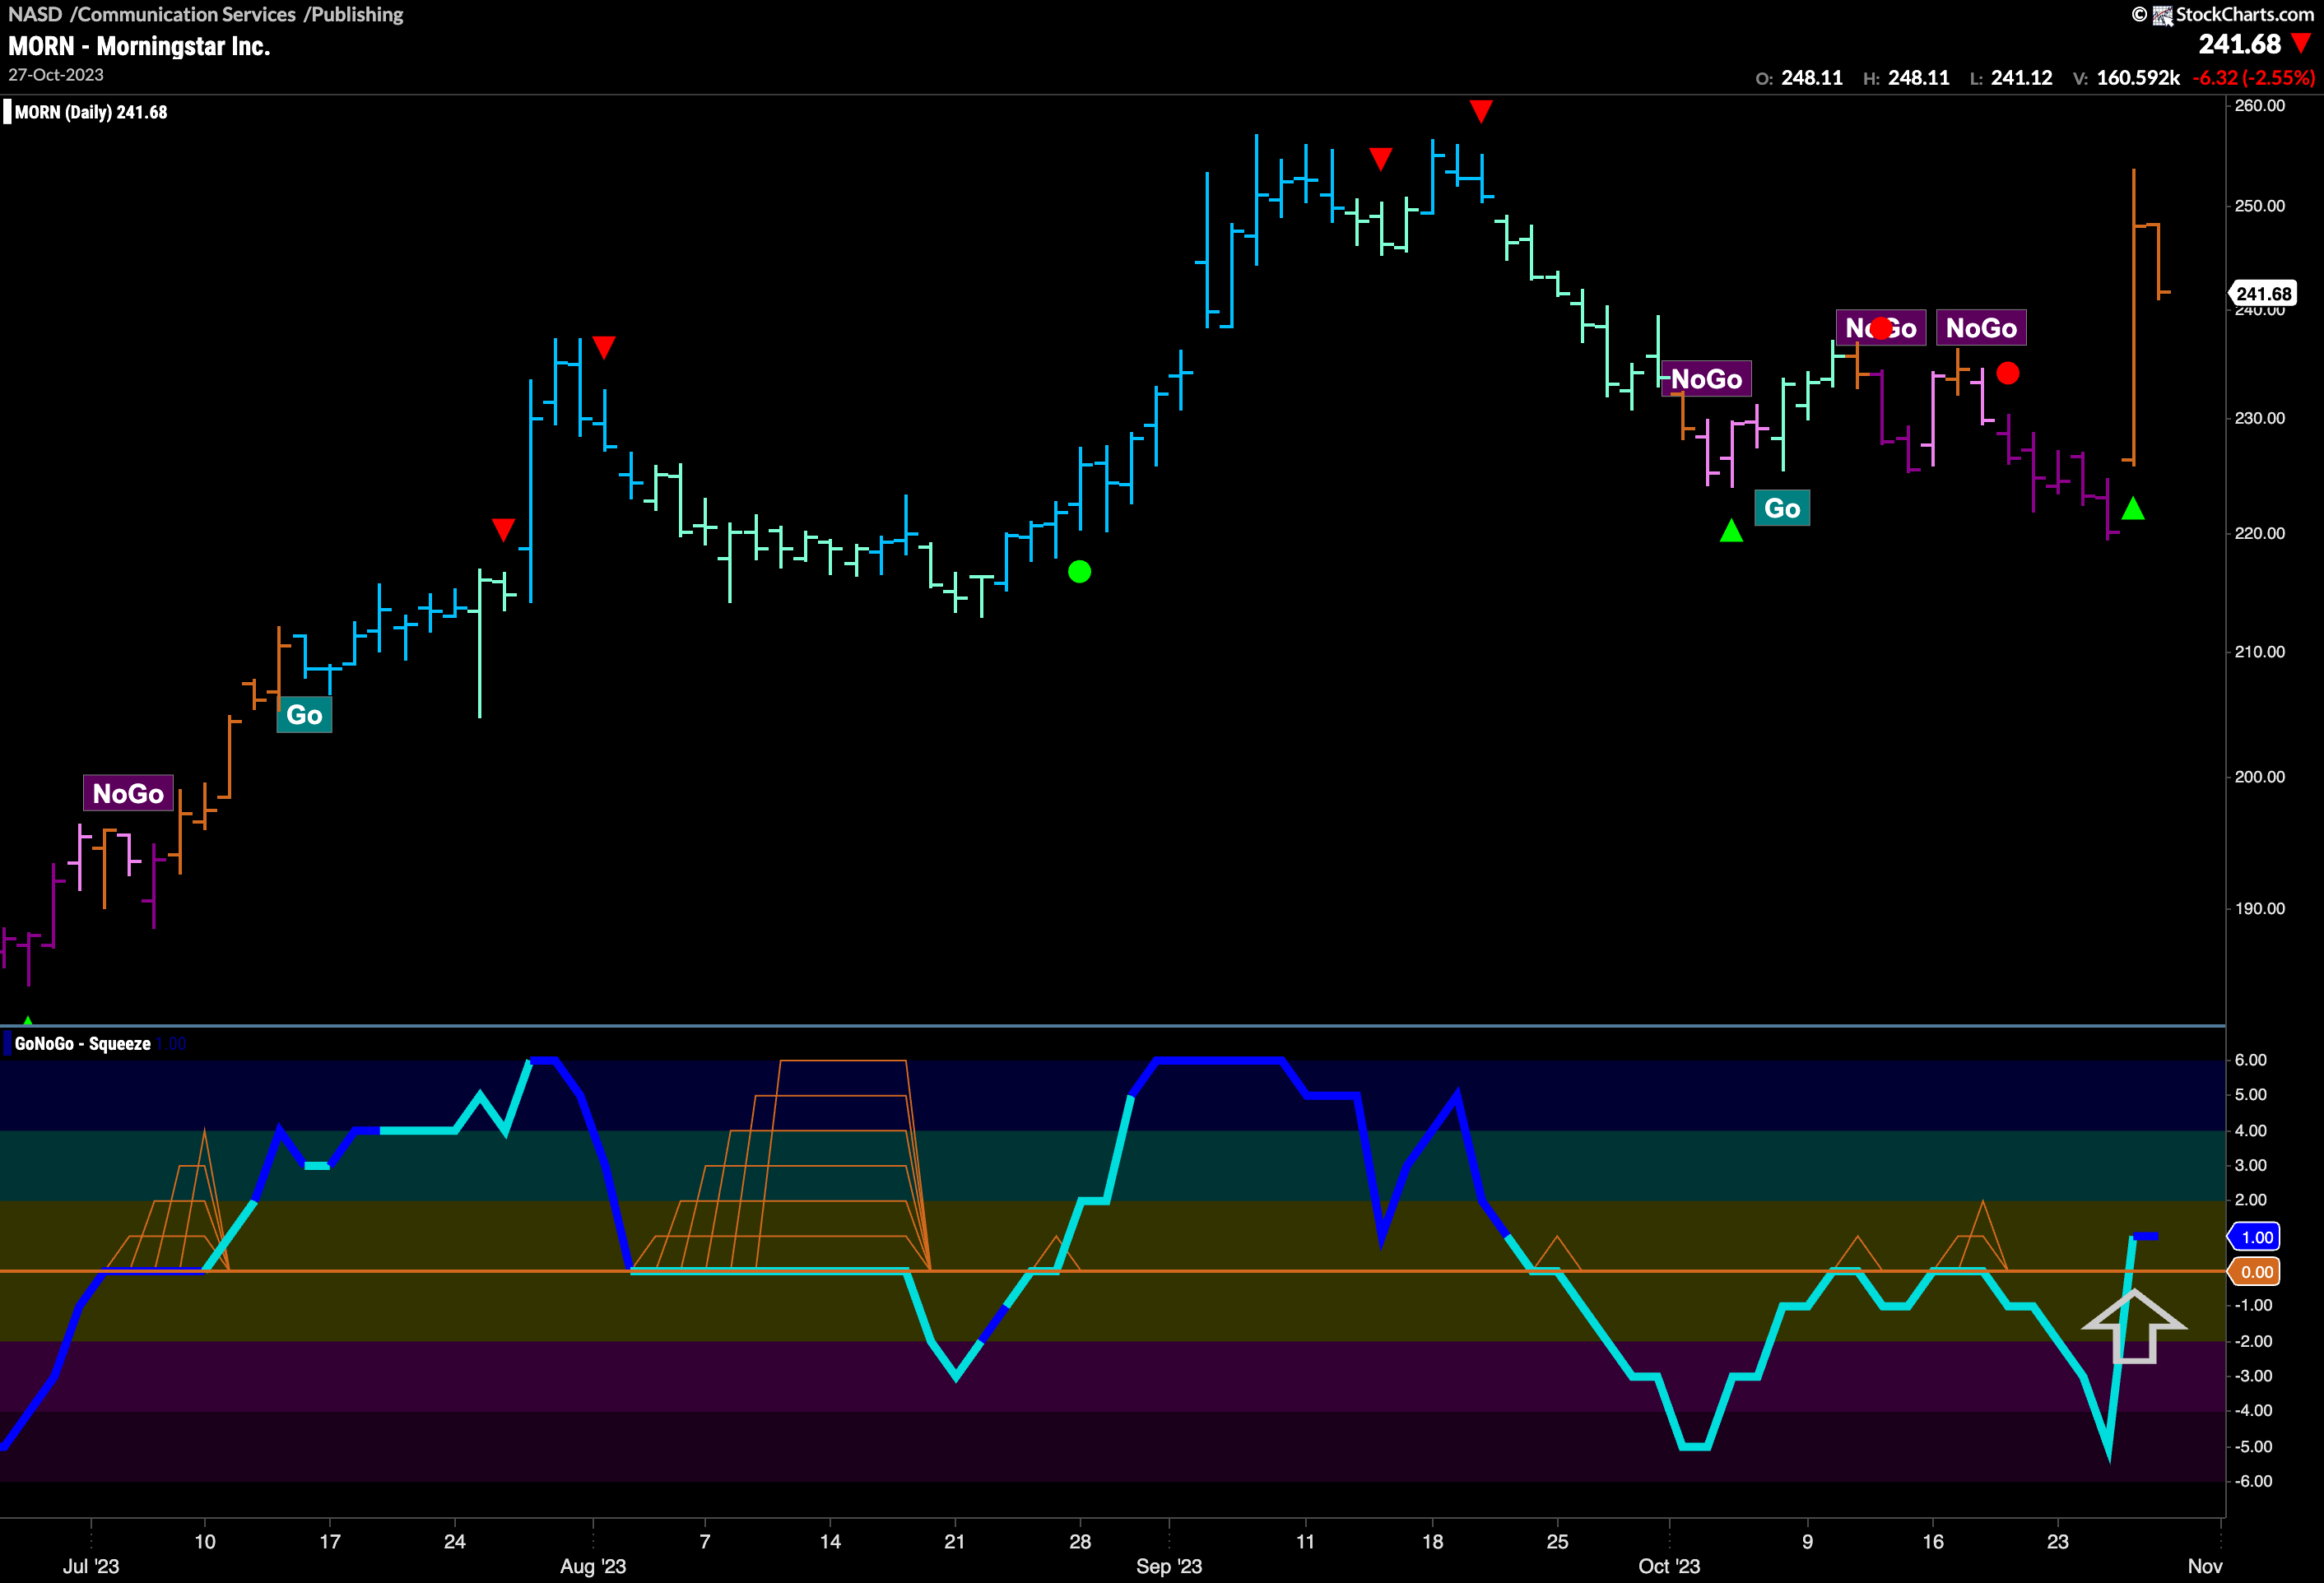Click the 27-Oct-2023 date text

pyautogui.click(x=56, y=75)
